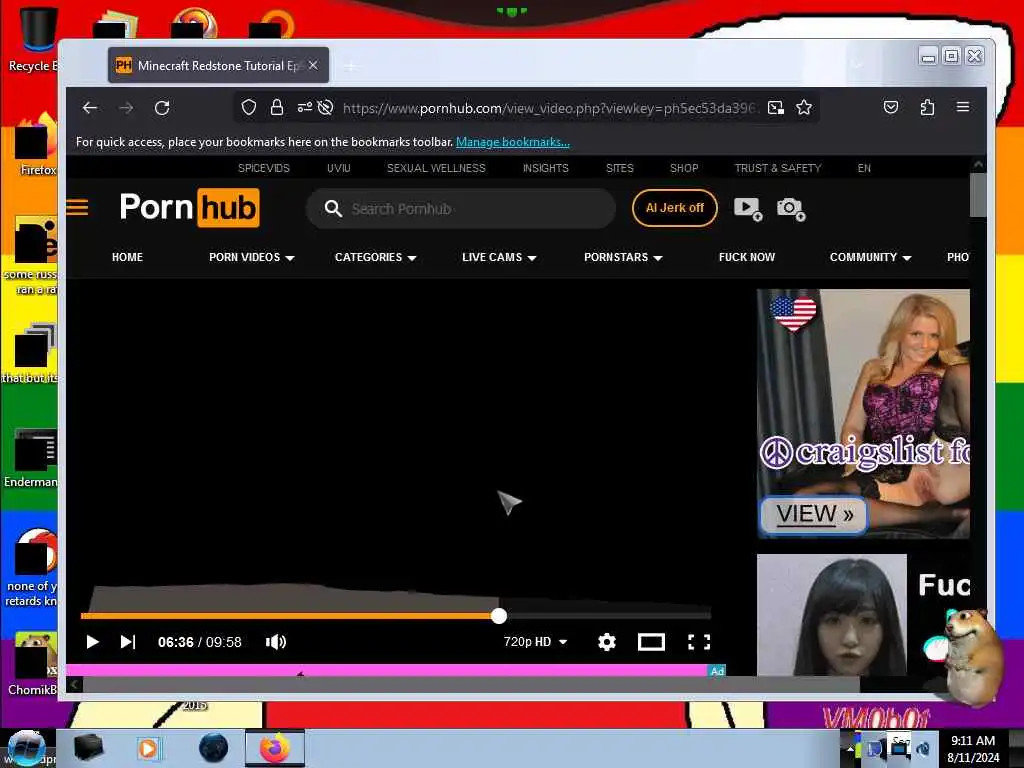Click the video progress slider handle

(499, 616)
